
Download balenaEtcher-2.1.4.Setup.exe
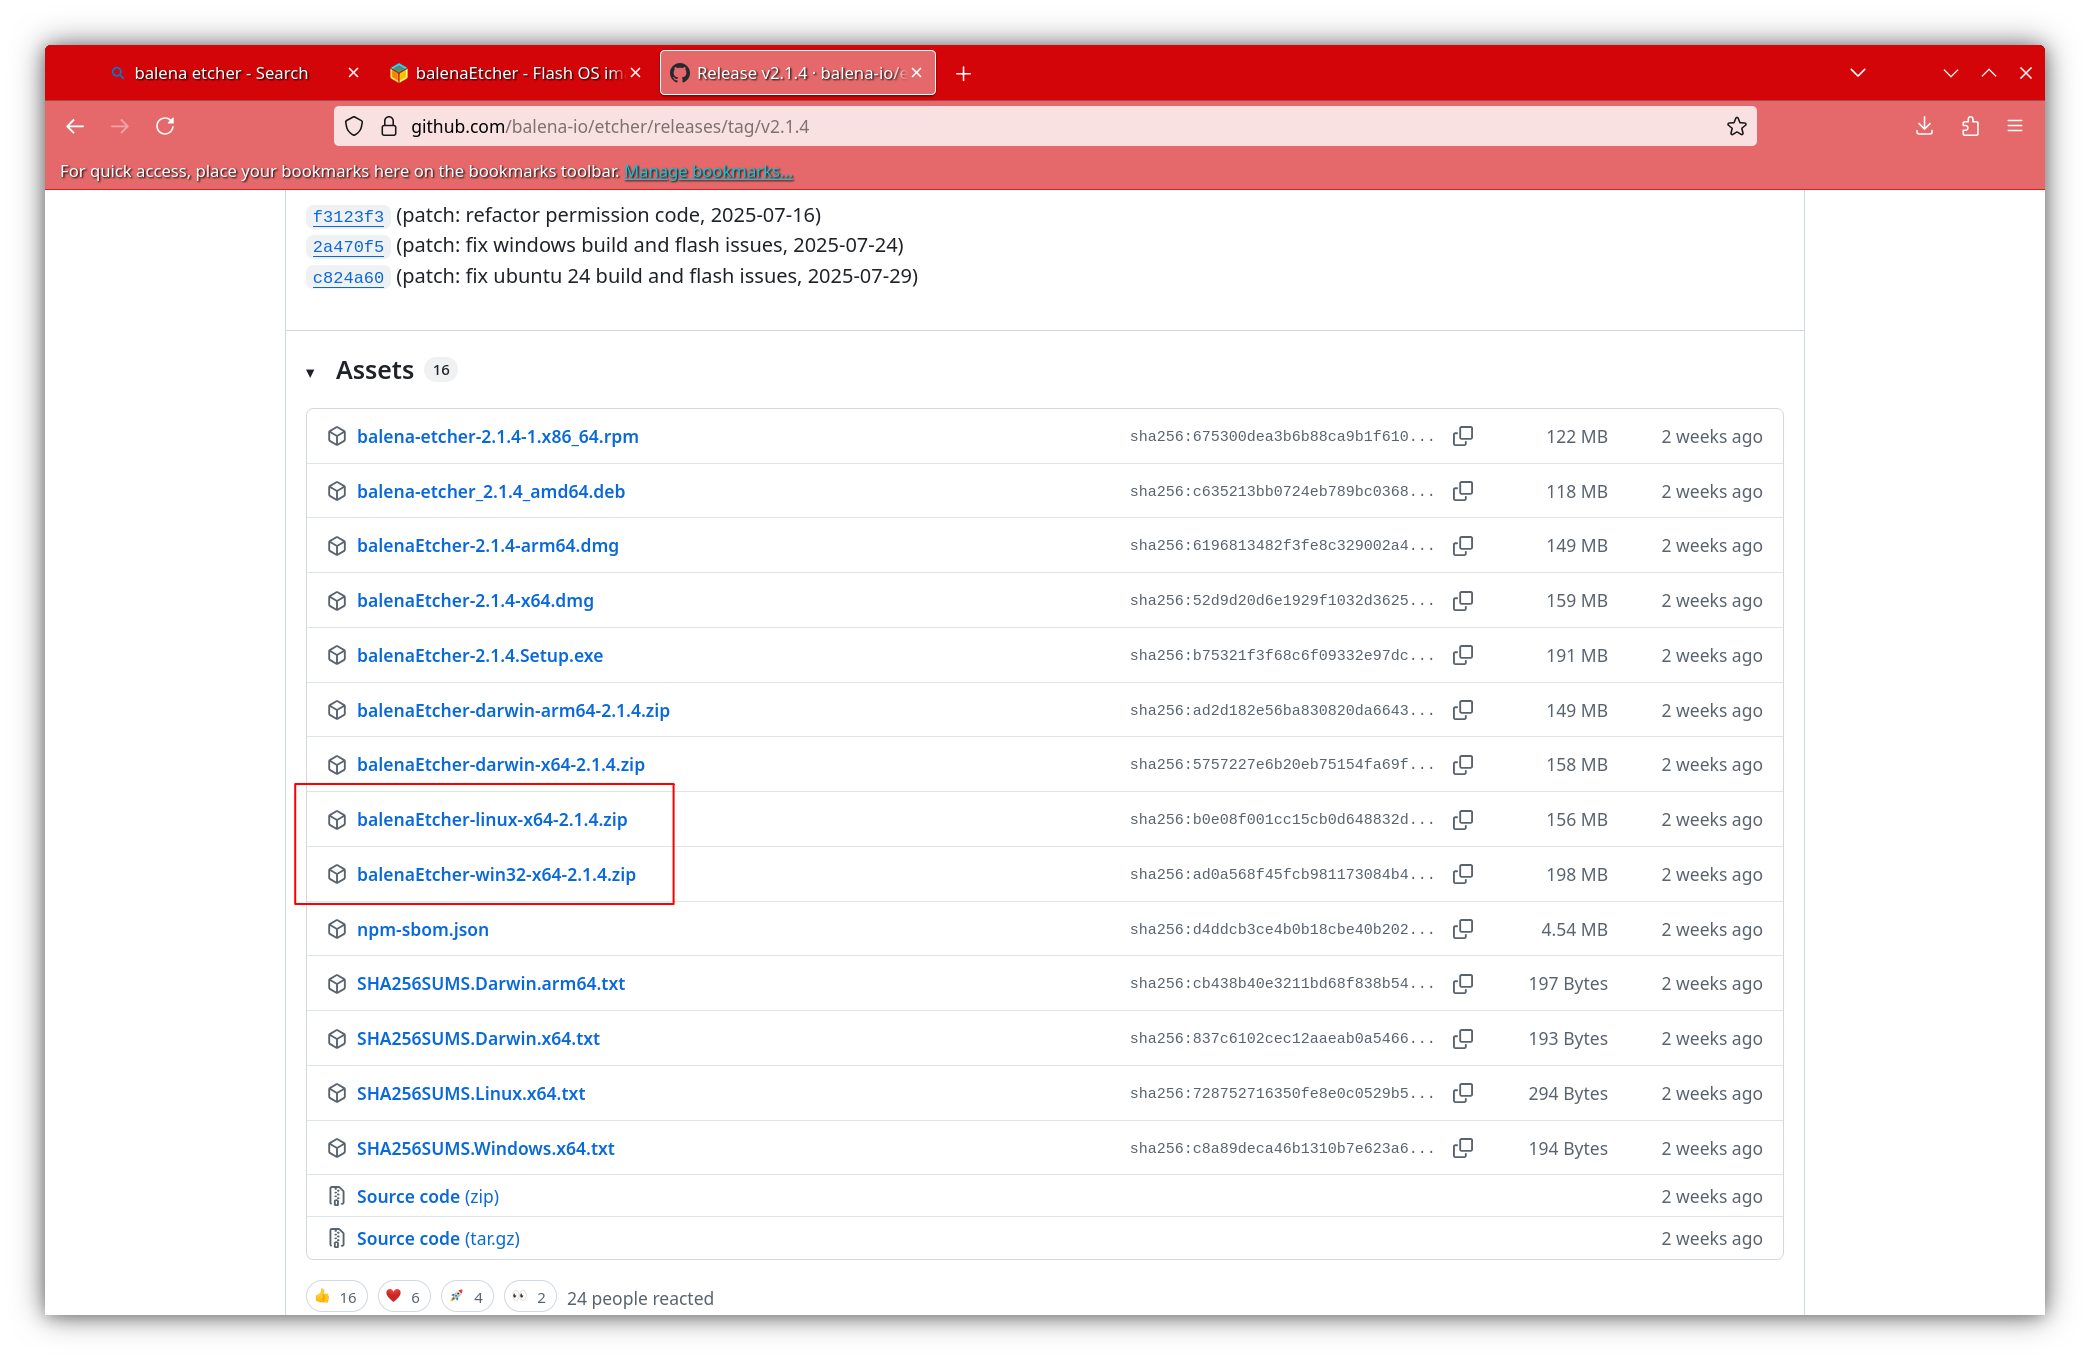coord(480,656)
